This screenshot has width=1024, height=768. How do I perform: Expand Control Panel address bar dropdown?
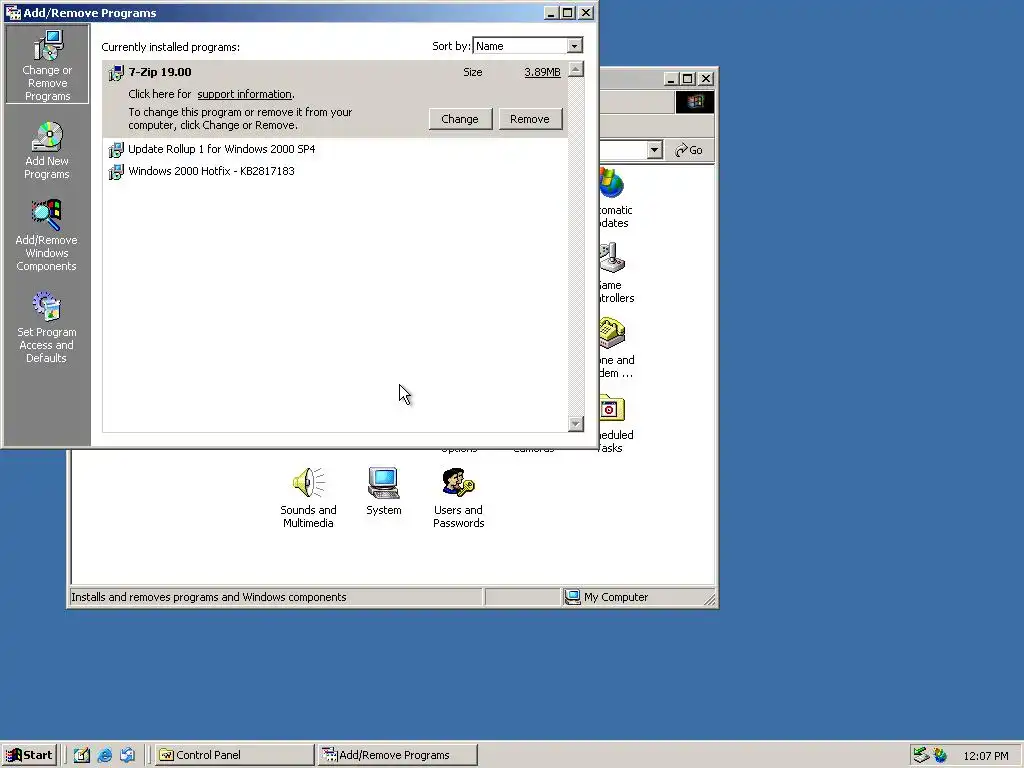[654, 150]
